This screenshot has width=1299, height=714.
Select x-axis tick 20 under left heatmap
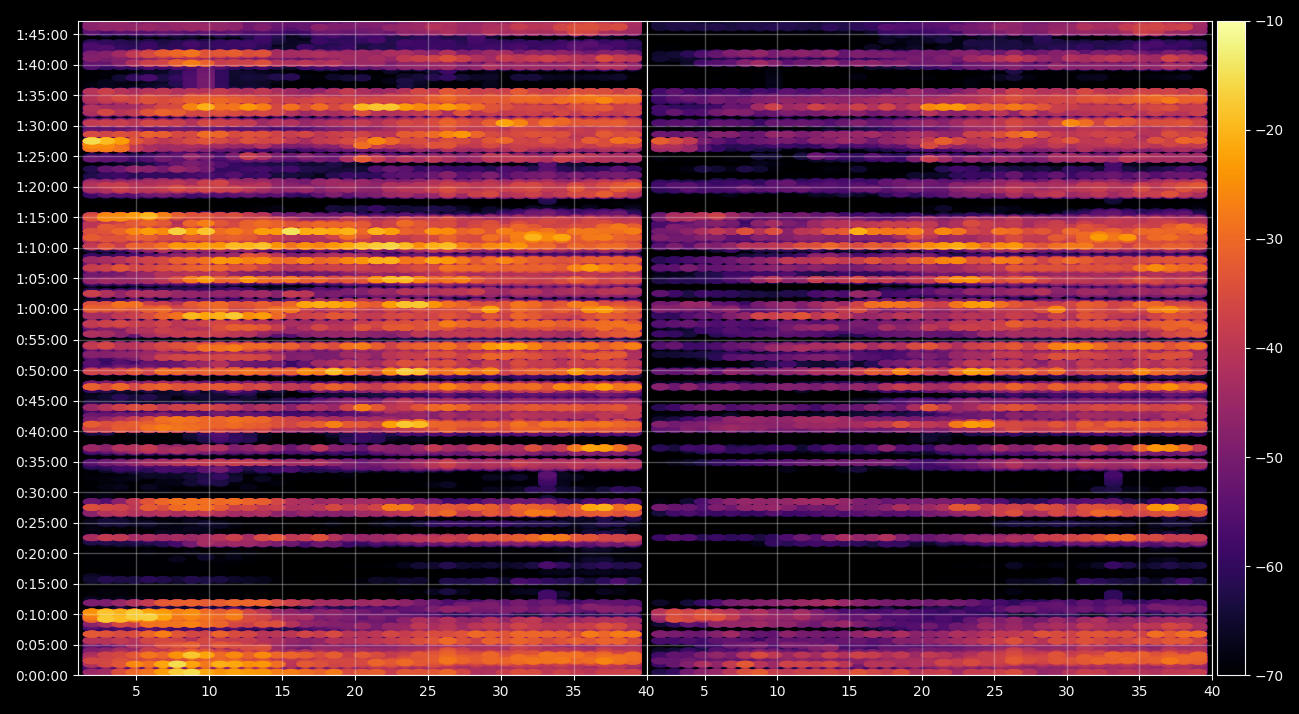point(355,691)
